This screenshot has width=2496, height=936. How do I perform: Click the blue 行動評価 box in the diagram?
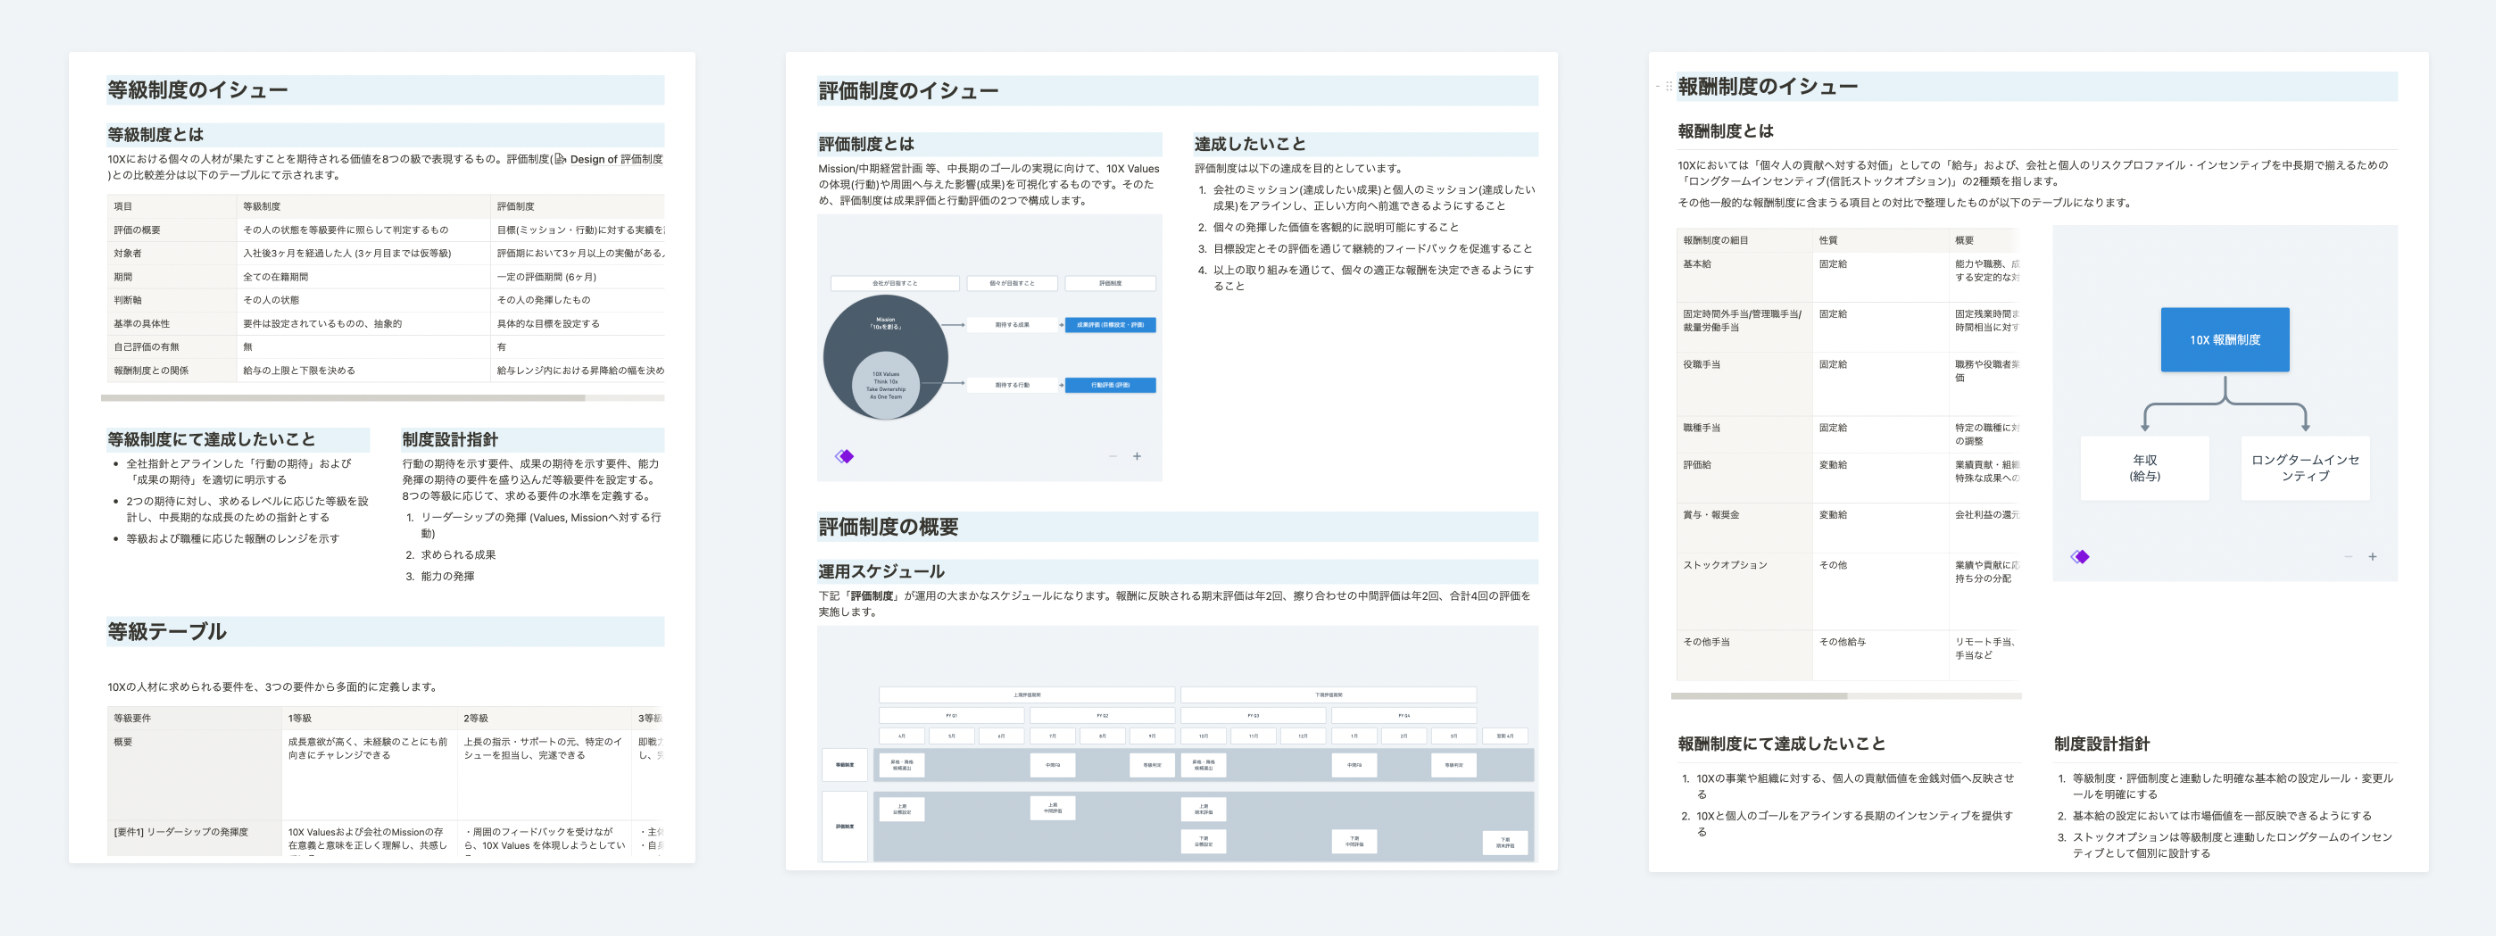click(x=1110, y=385)
